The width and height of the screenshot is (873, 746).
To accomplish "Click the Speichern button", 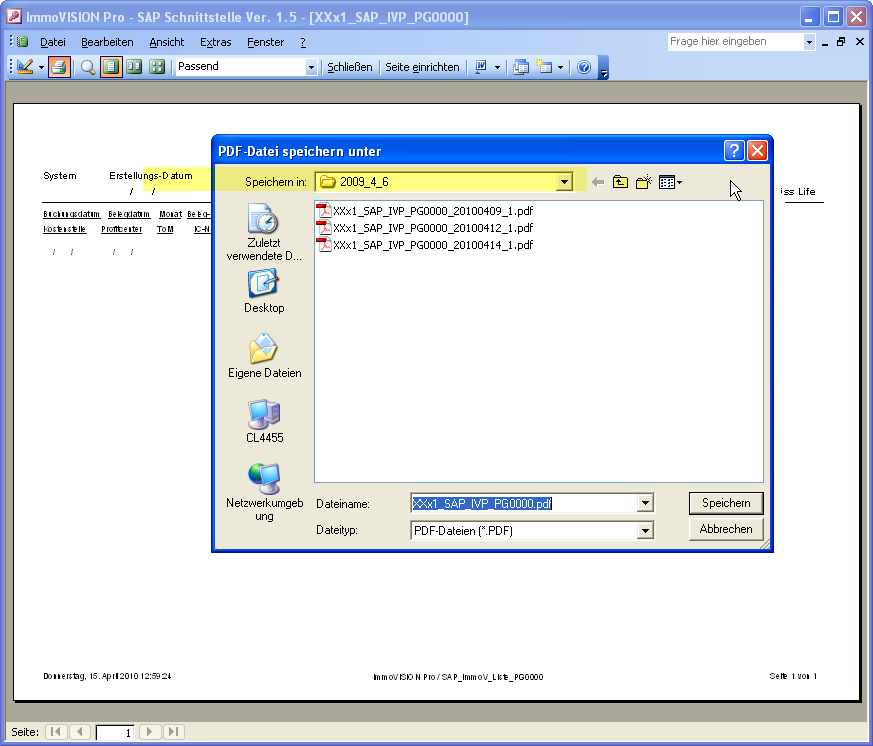I will point(726,503).
